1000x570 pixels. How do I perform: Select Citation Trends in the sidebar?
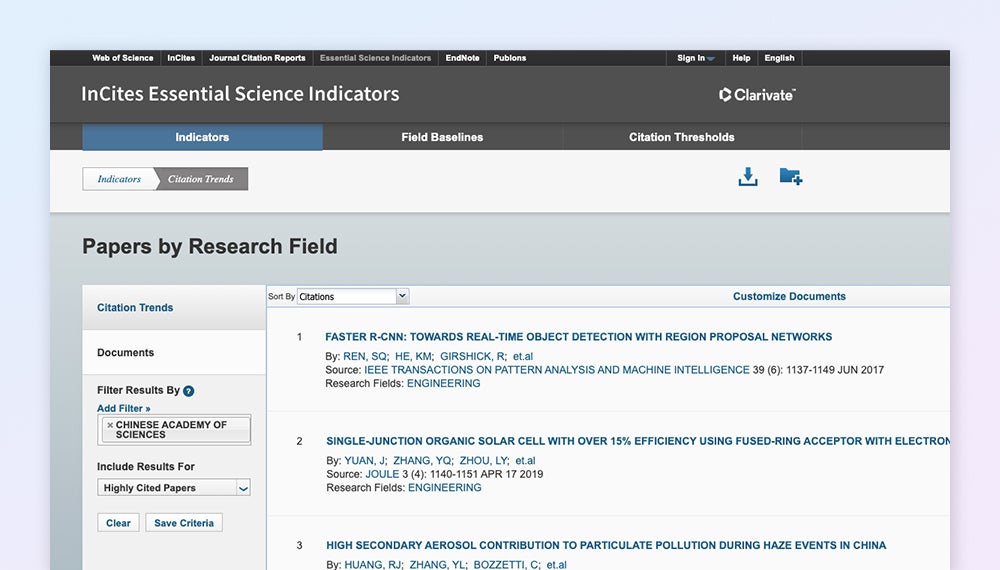click(x=135, y=308)
